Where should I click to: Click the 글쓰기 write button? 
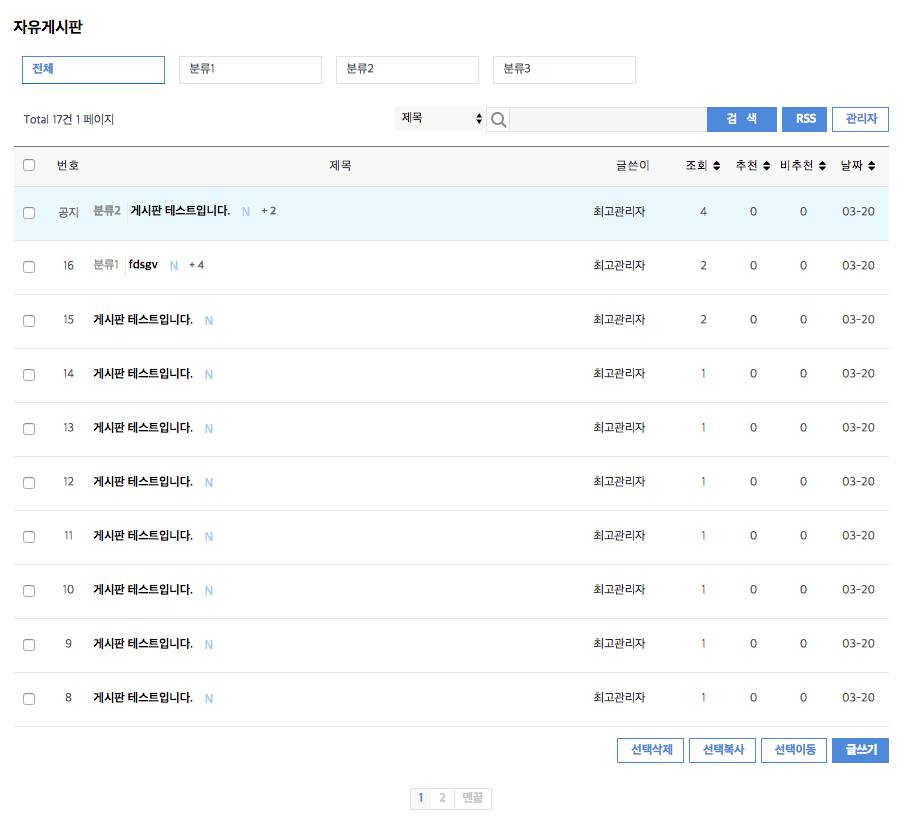click(860, 750)
